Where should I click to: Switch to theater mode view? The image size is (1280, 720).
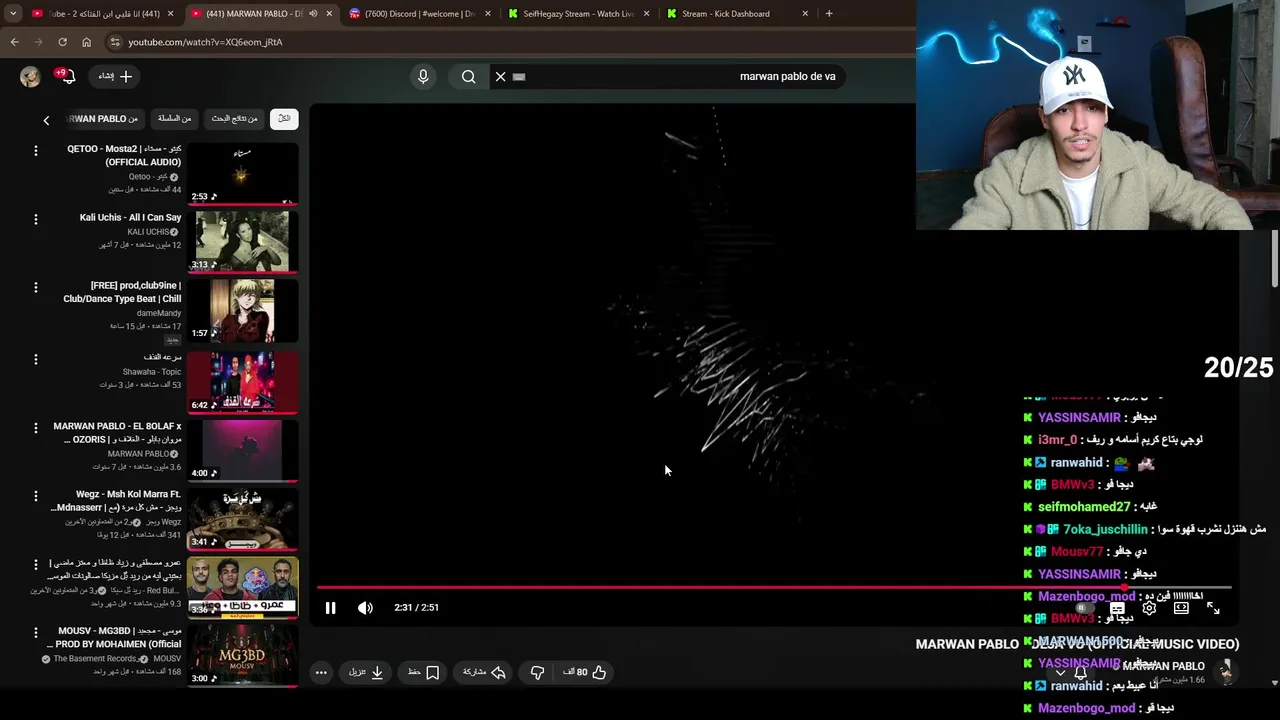coord(1181,607)
